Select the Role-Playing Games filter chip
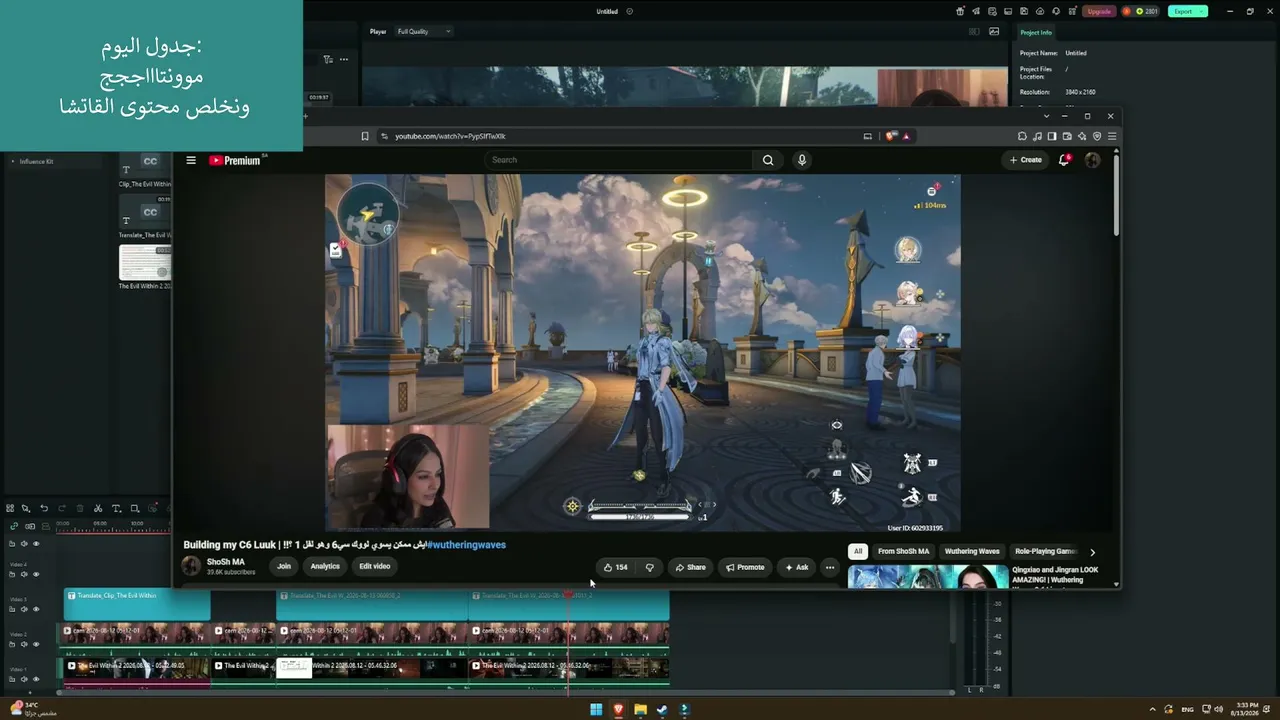Screen dimensions: 1280x720 1044,551
